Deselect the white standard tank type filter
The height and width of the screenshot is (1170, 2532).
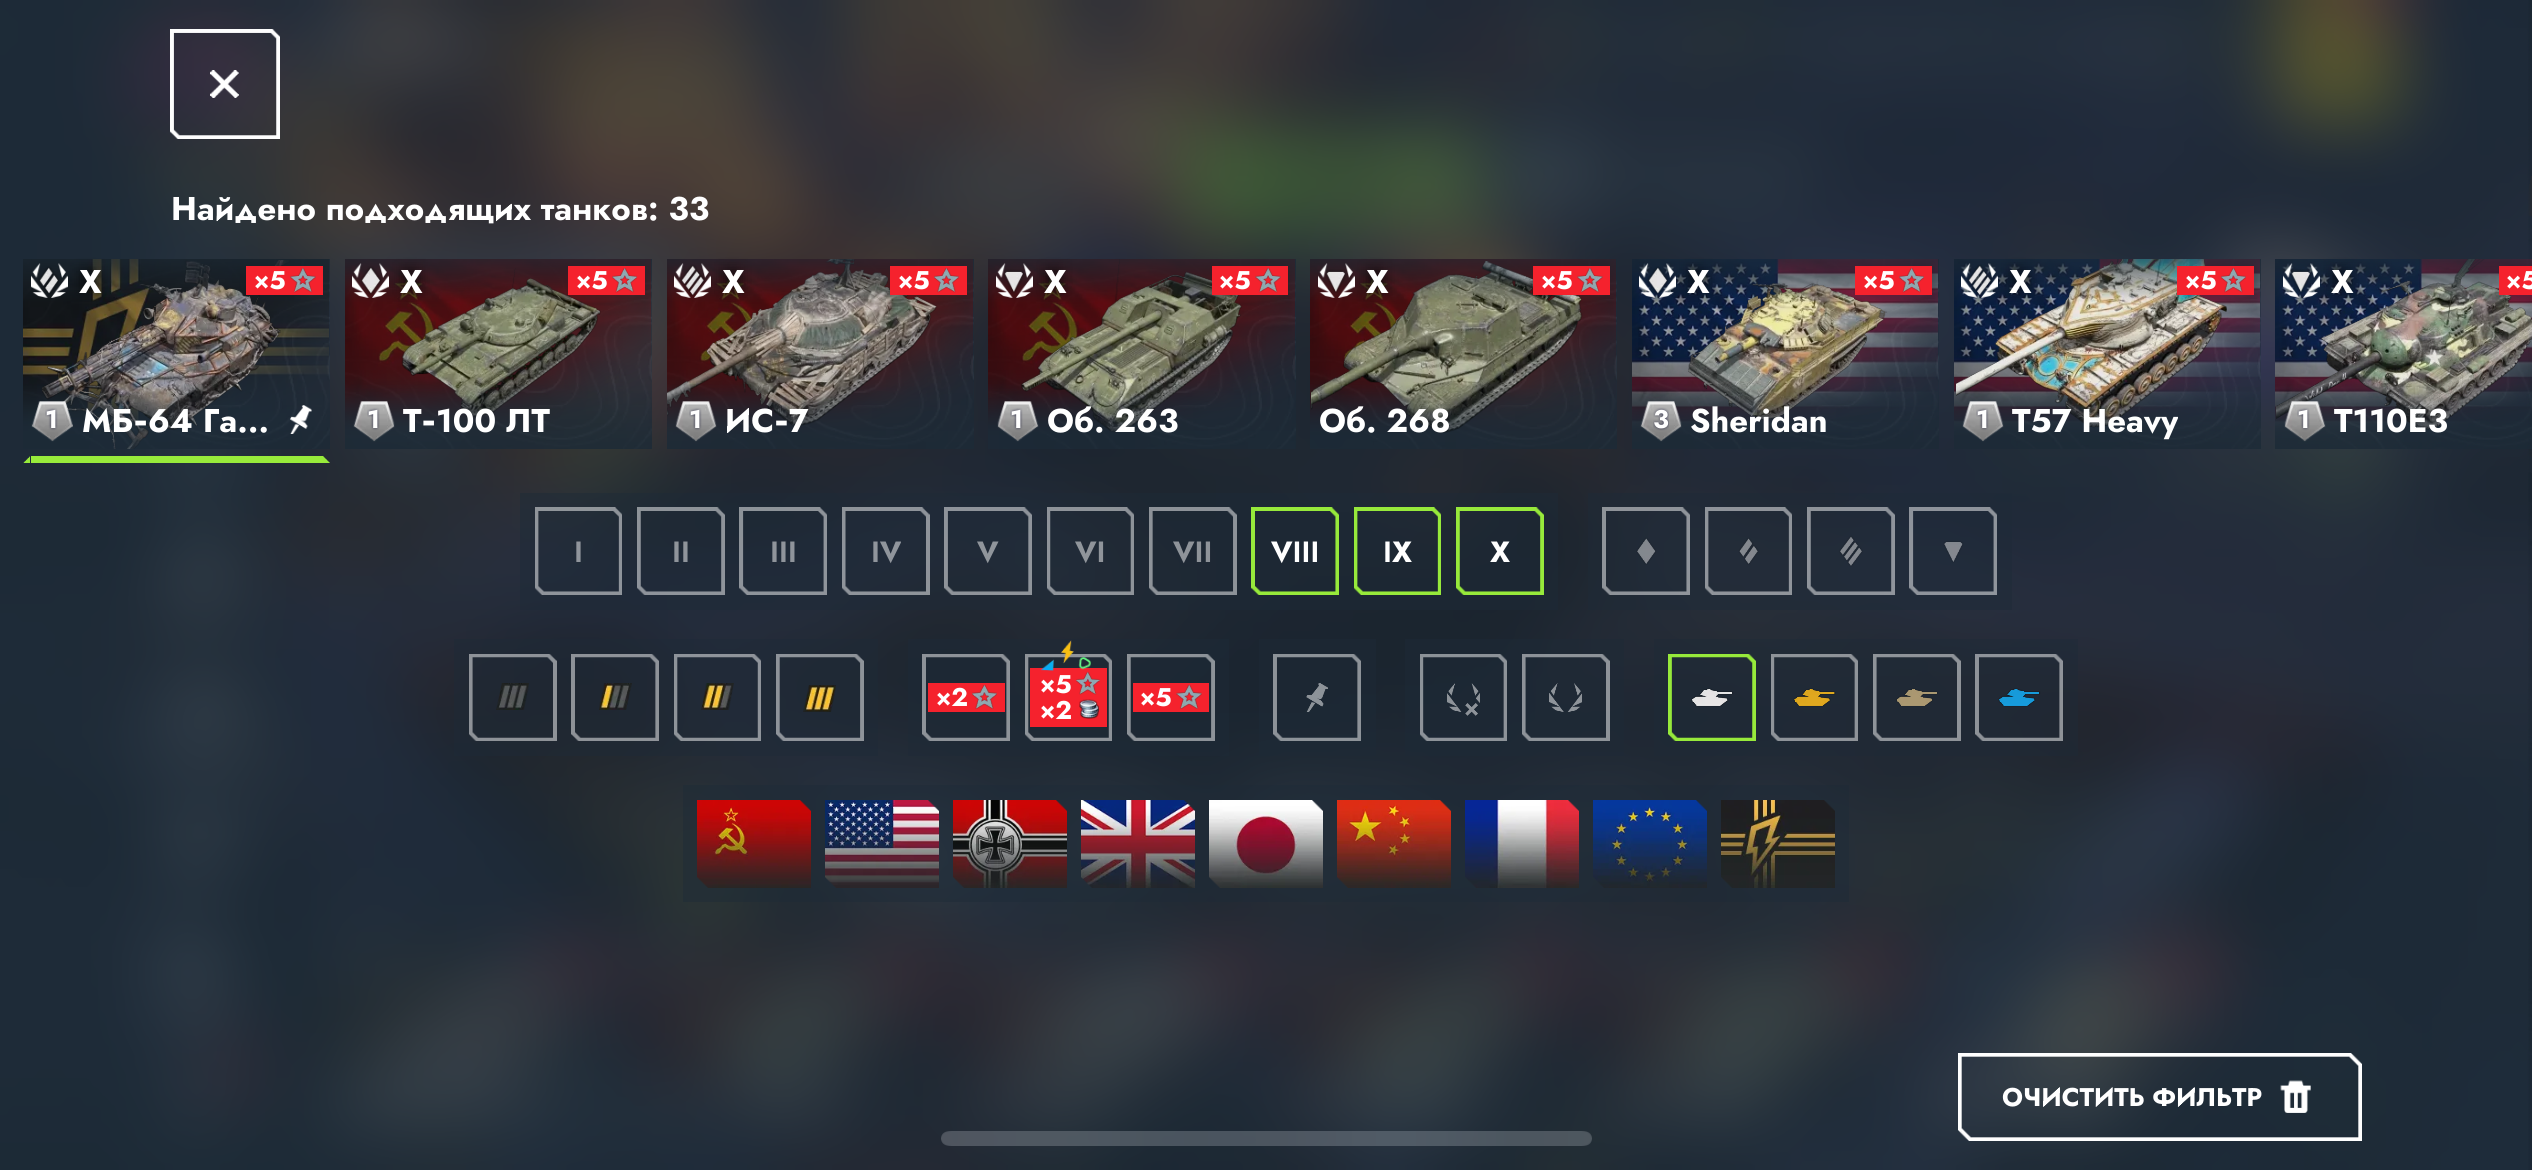(1711, 697)
